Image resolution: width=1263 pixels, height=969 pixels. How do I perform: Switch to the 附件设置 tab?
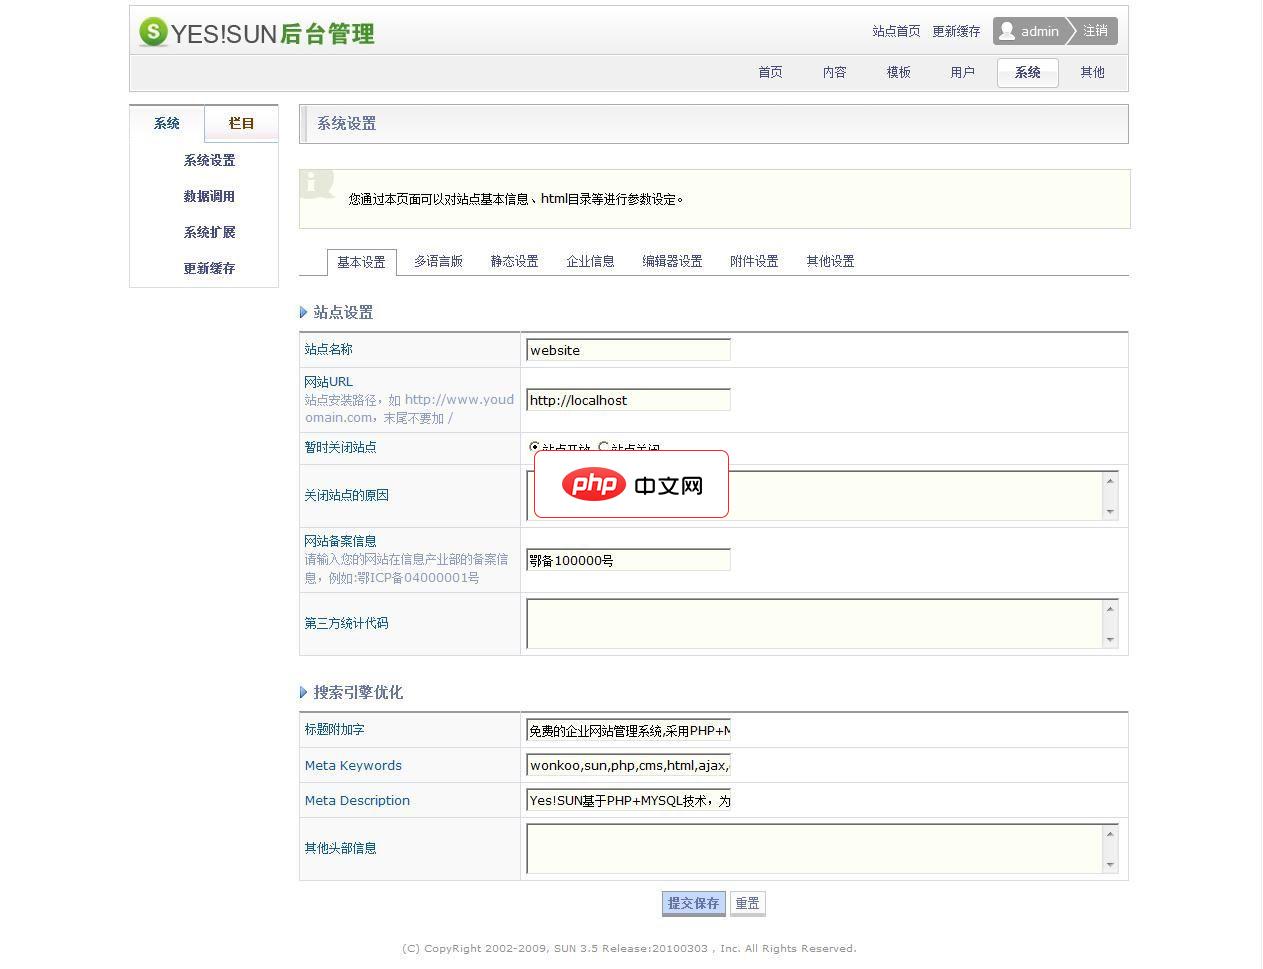(753, 261)
